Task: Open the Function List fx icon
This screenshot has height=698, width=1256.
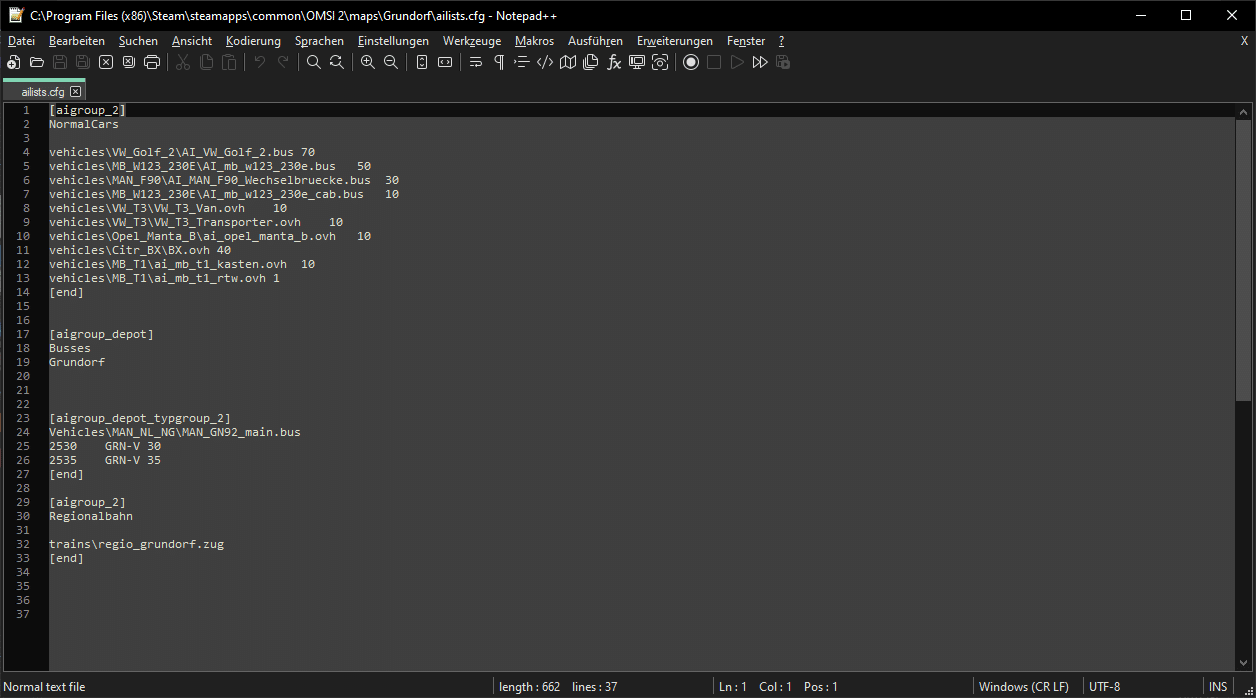Action: 614,62
